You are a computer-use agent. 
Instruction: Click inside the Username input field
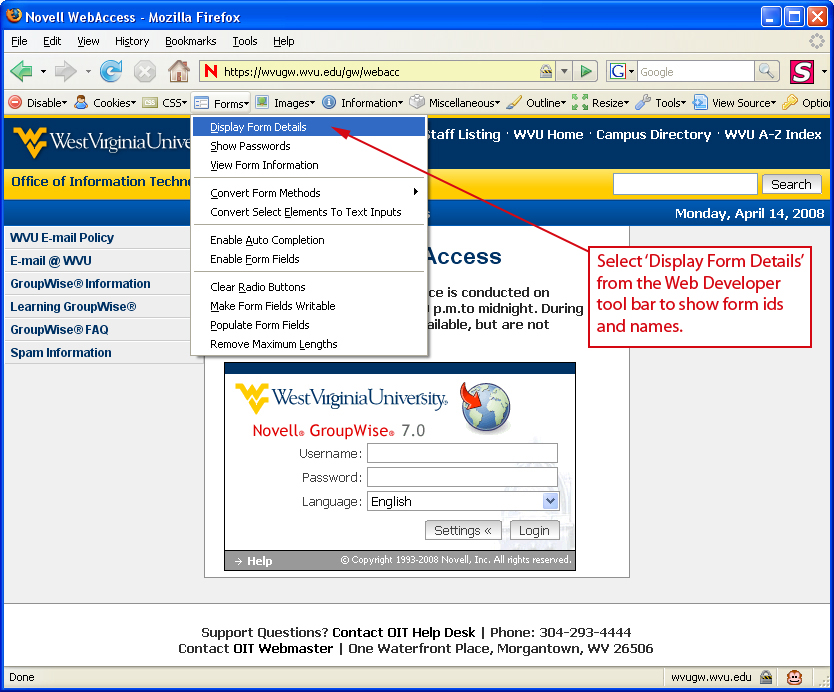pos(462,453)
